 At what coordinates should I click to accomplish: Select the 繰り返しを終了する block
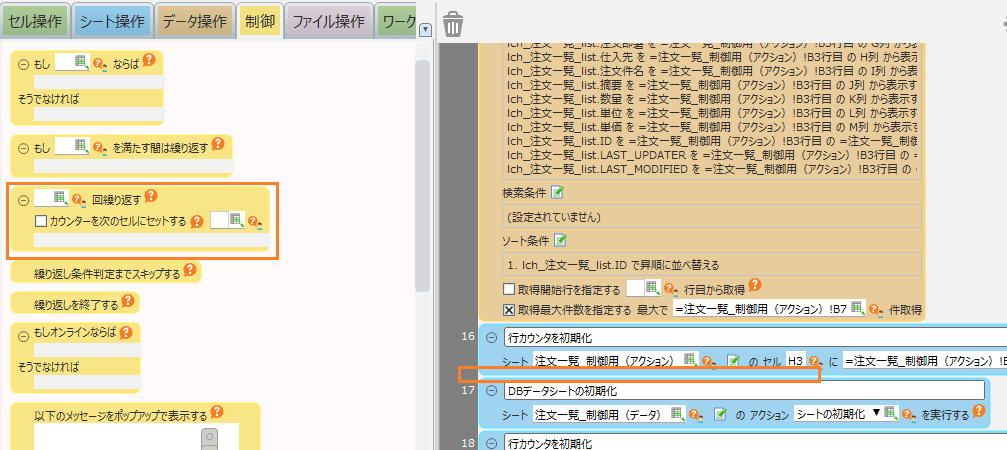tap(76, 304)
